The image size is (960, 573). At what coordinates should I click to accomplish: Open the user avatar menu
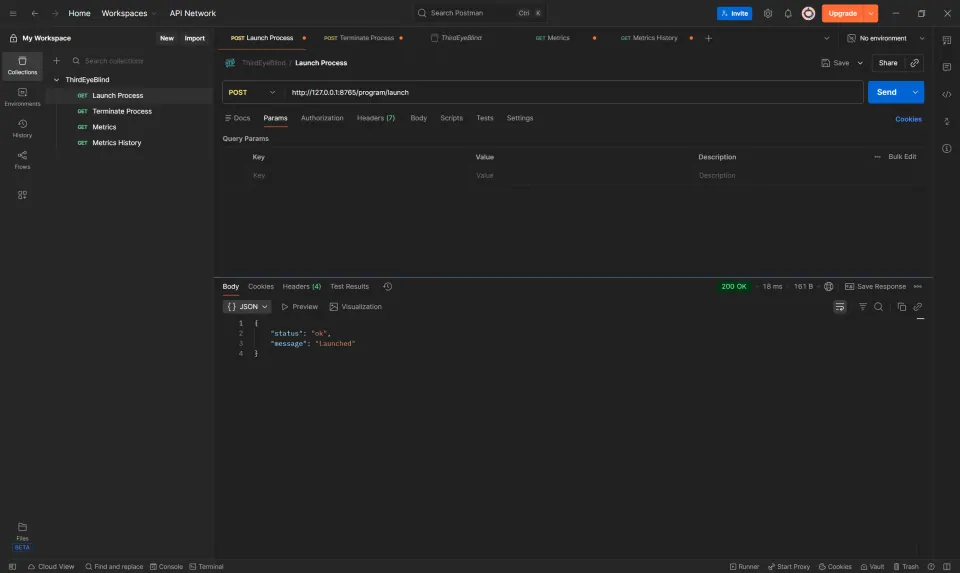[x=808, y=13]
